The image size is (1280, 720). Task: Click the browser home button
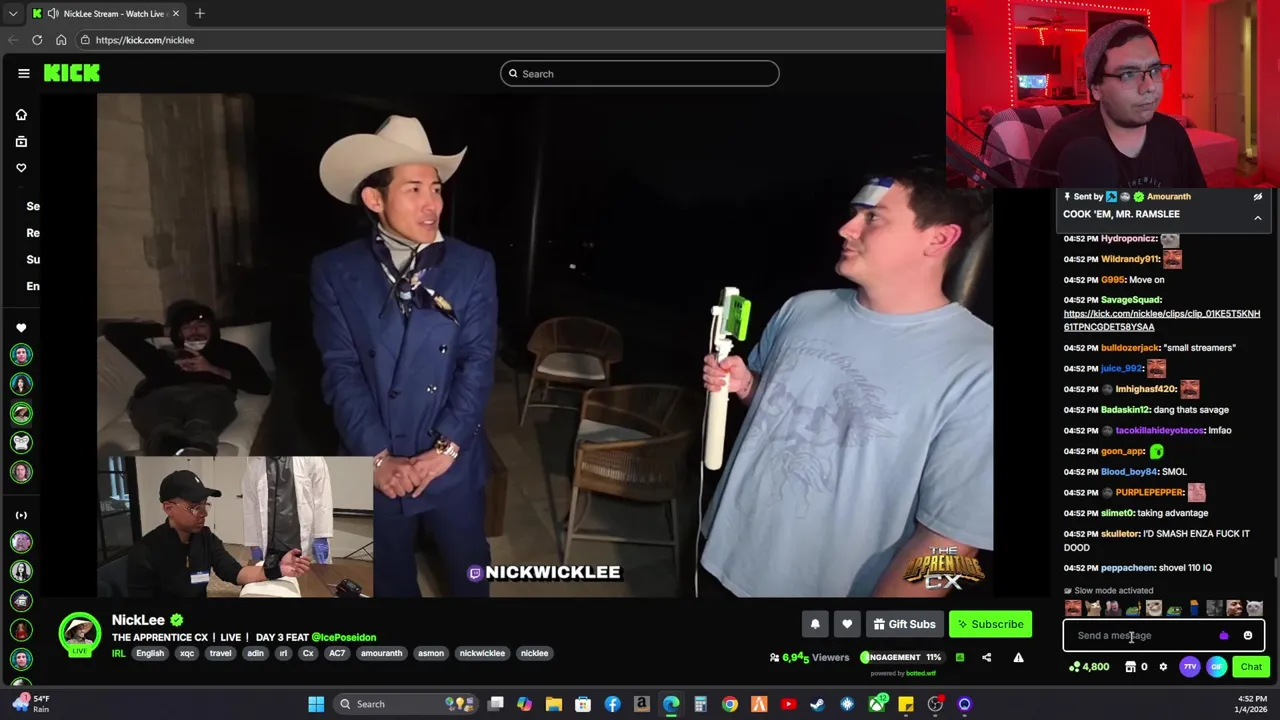(61, 40)
